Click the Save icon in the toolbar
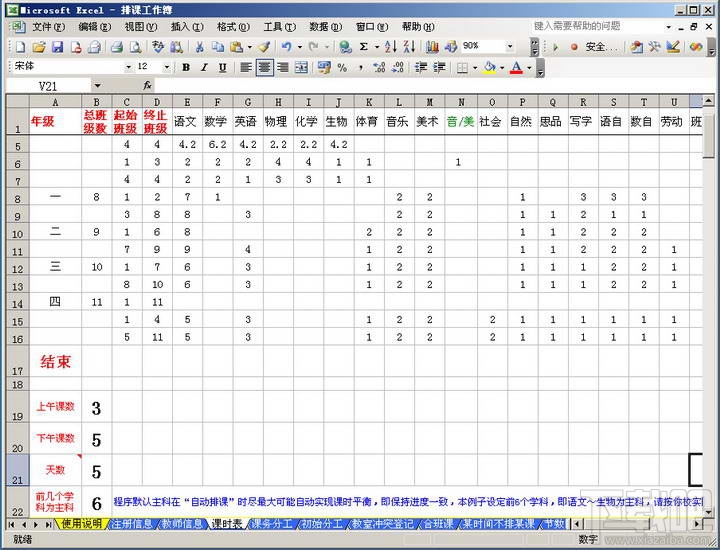The width and height of the screenshot is (720, 550). point(57,47)
